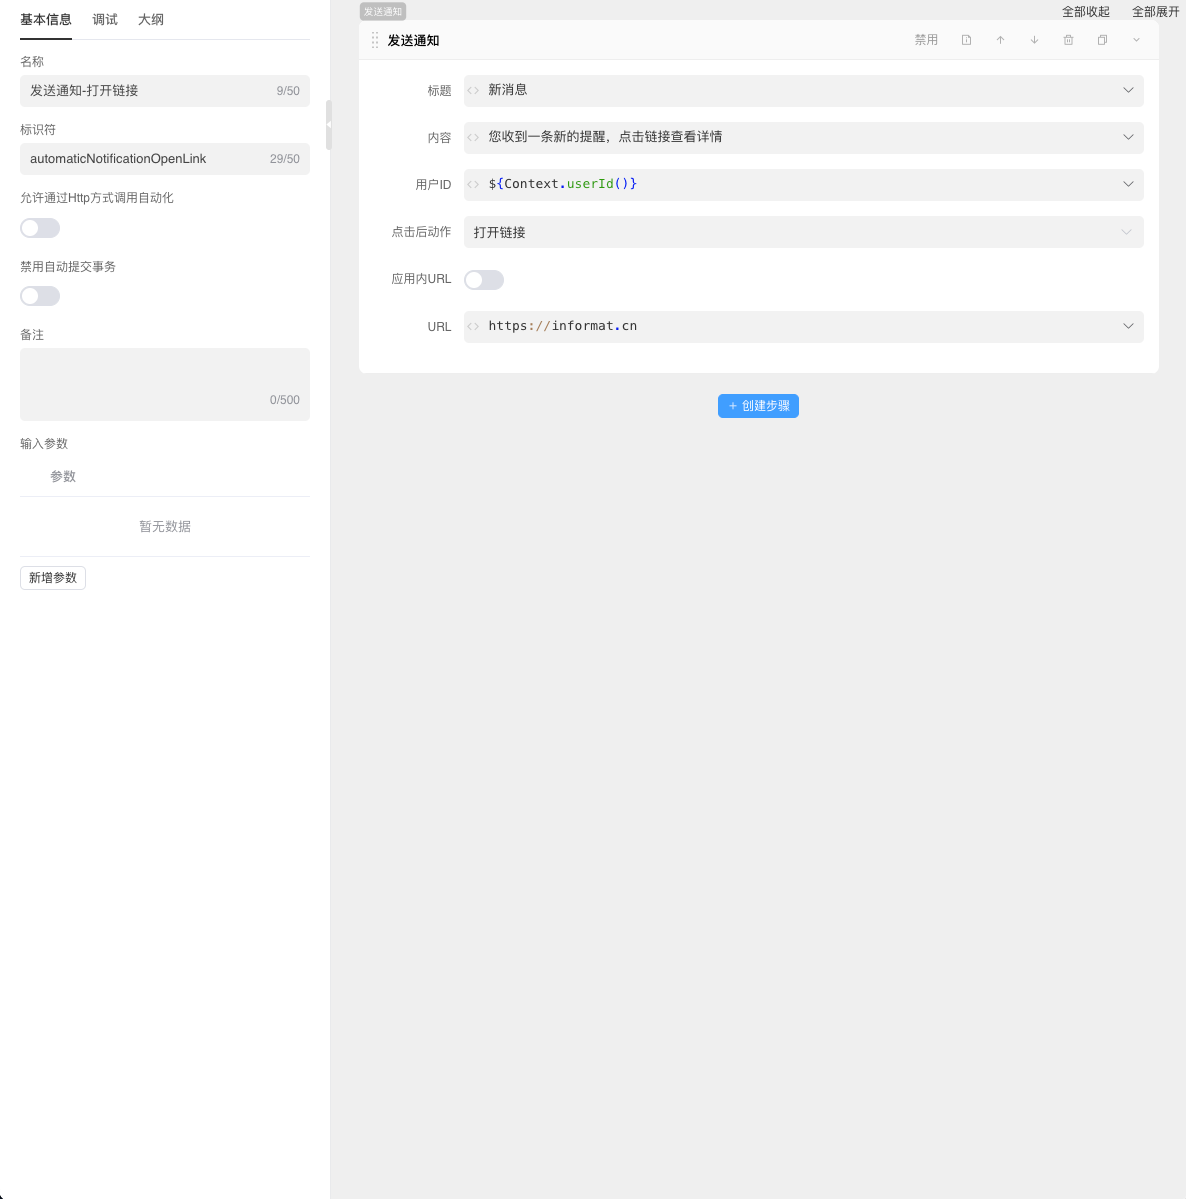Screen dimensions: 1186x1199
Task: Switch to the 调试 tab
Action: [x=105, y=19]
